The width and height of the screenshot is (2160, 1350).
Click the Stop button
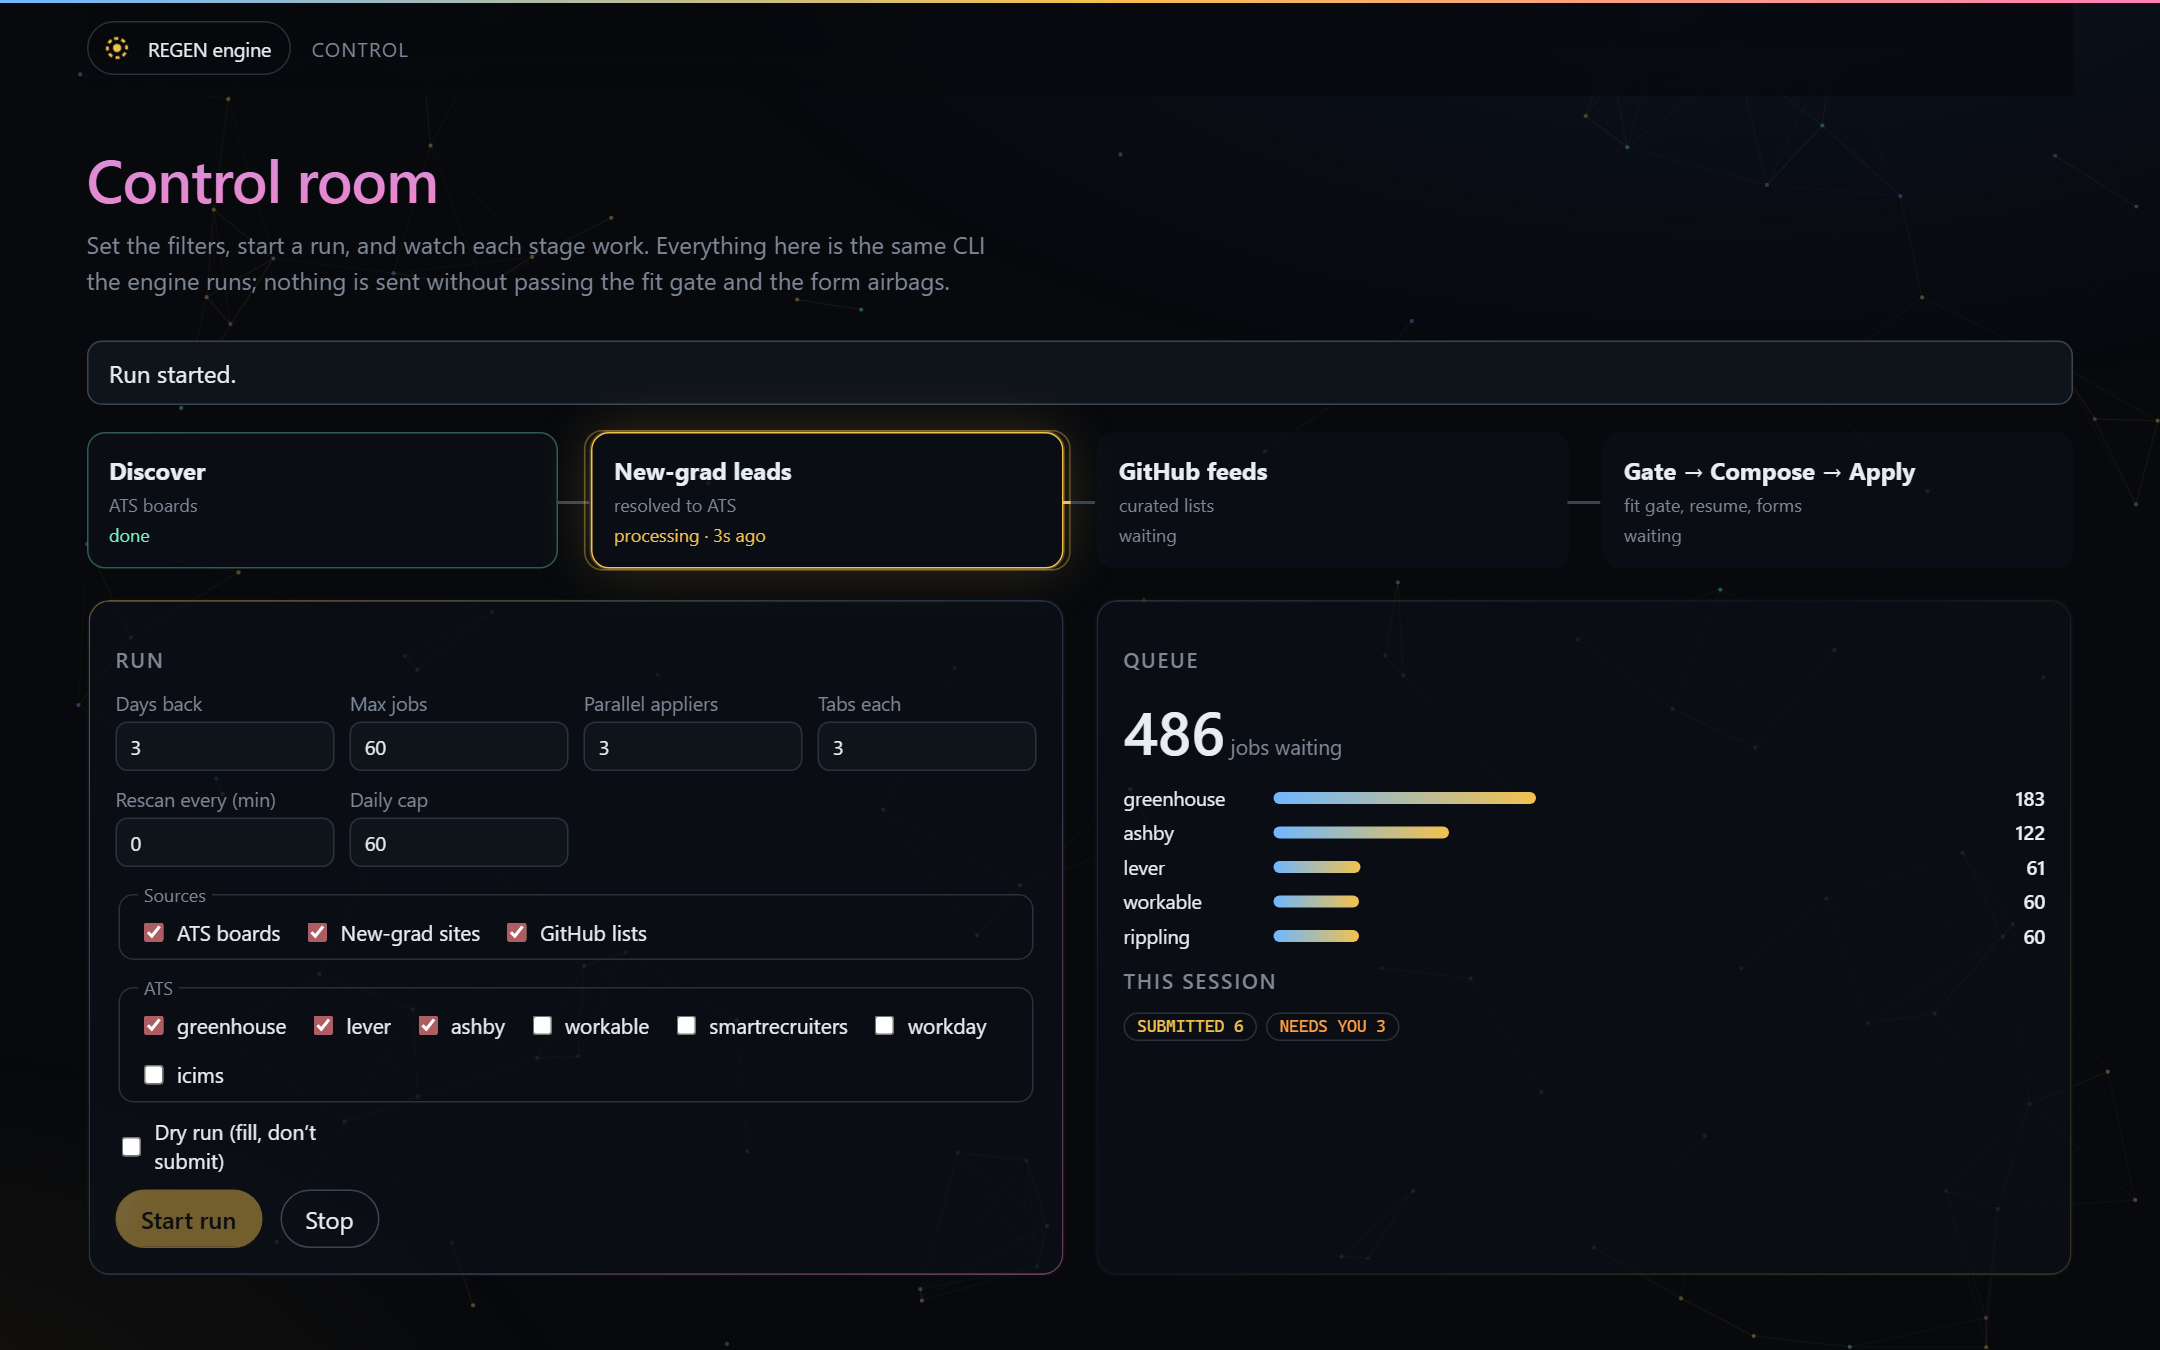pyautogui.click(x=329, y=1219)
